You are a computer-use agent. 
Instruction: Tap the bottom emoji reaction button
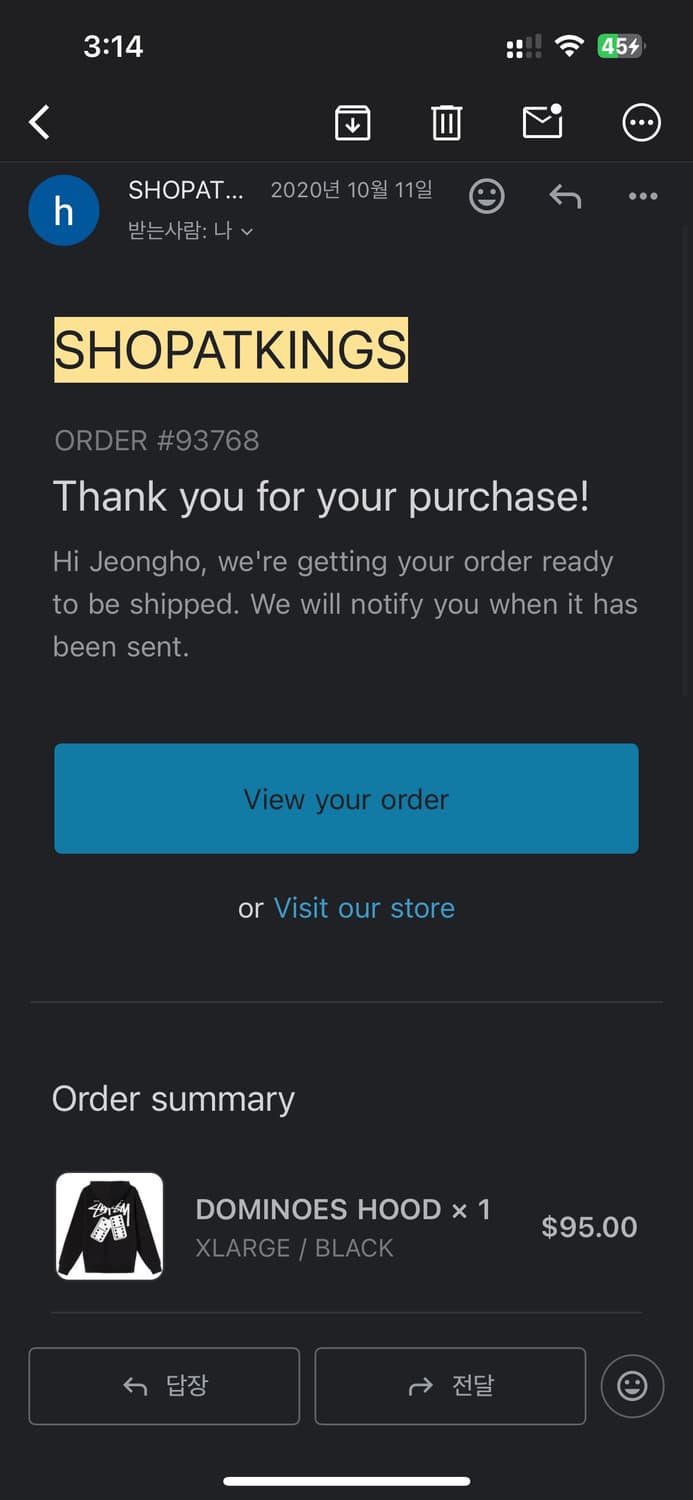pos(632,1386)
